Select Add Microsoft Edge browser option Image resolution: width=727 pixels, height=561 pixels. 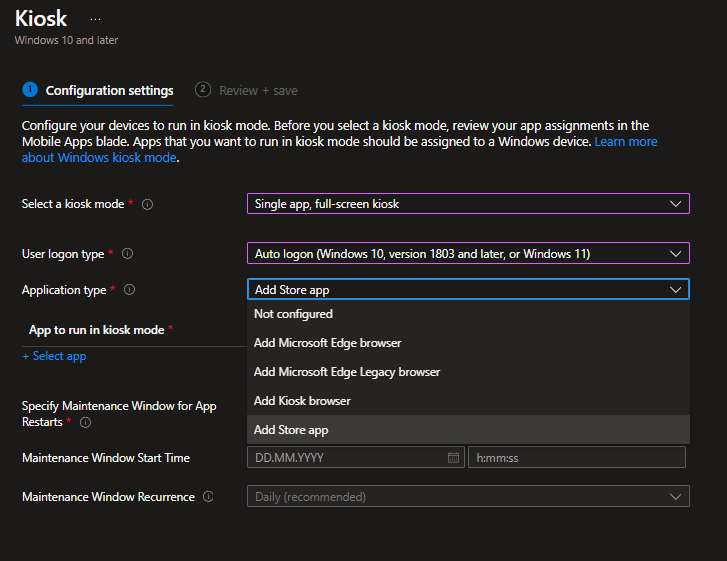click(x=327, y=343)
